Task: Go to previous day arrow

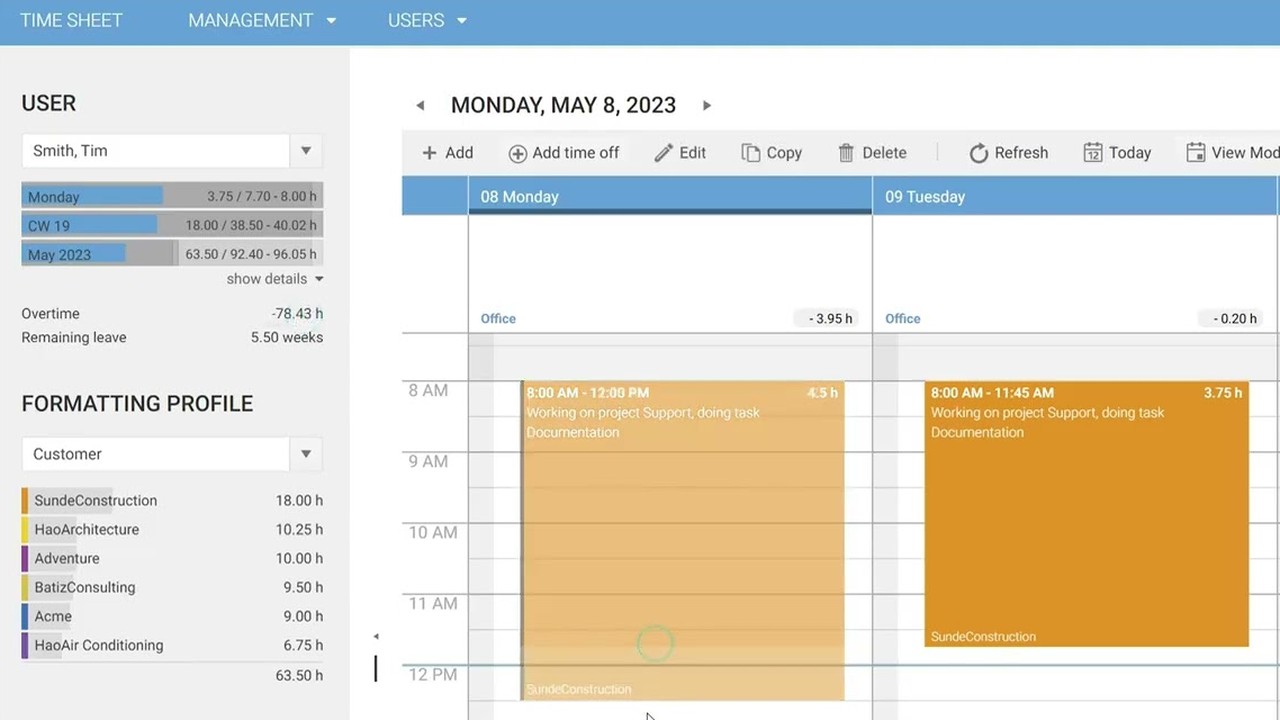Action: (x=420, y=105)
